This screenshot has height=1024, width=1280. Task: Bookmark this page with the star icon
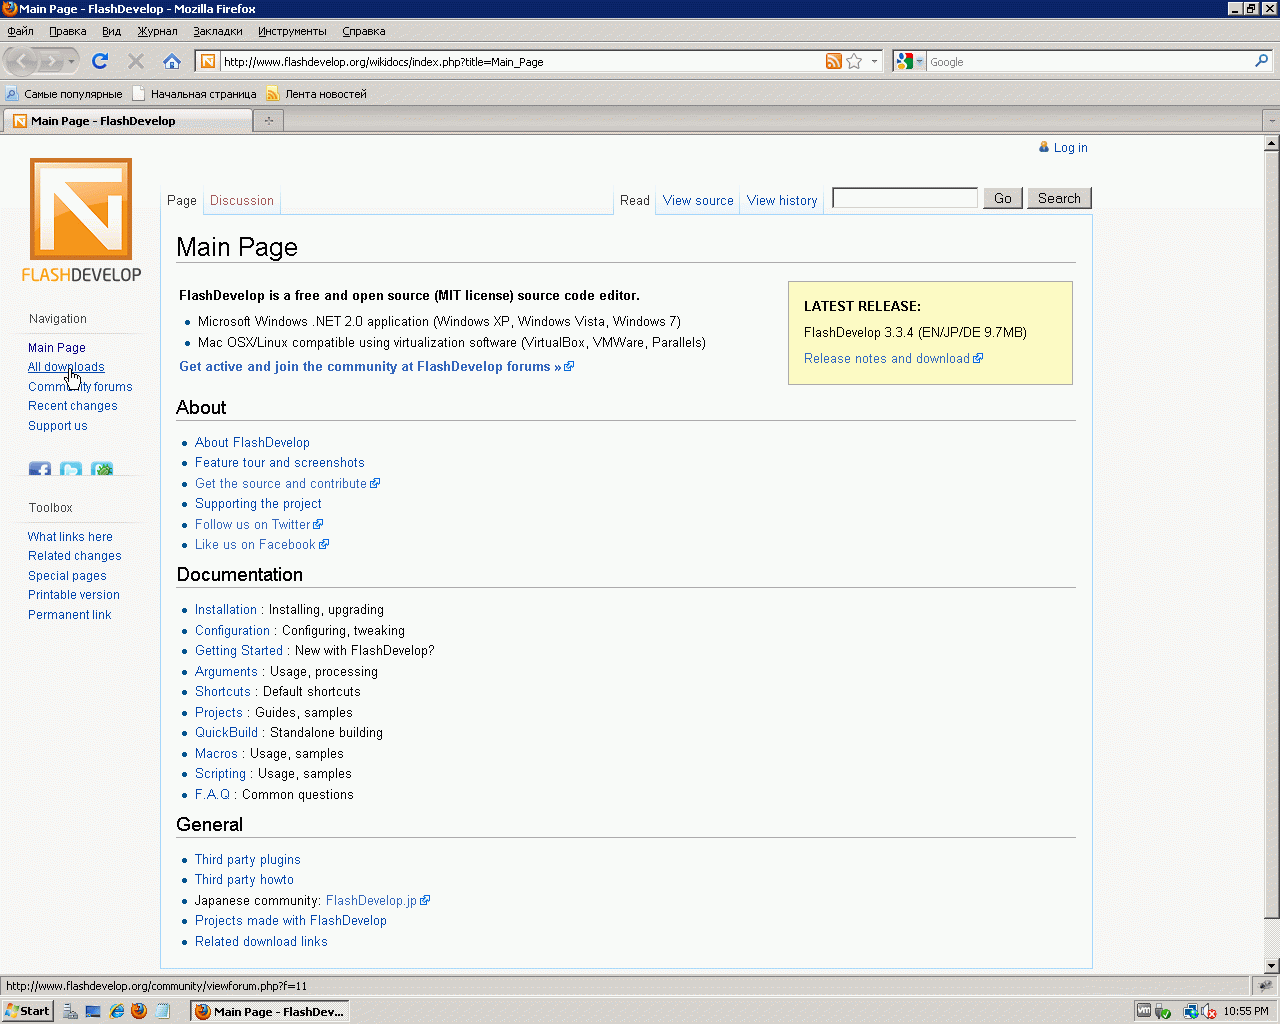pyautogui.click(x=854, y=62)
